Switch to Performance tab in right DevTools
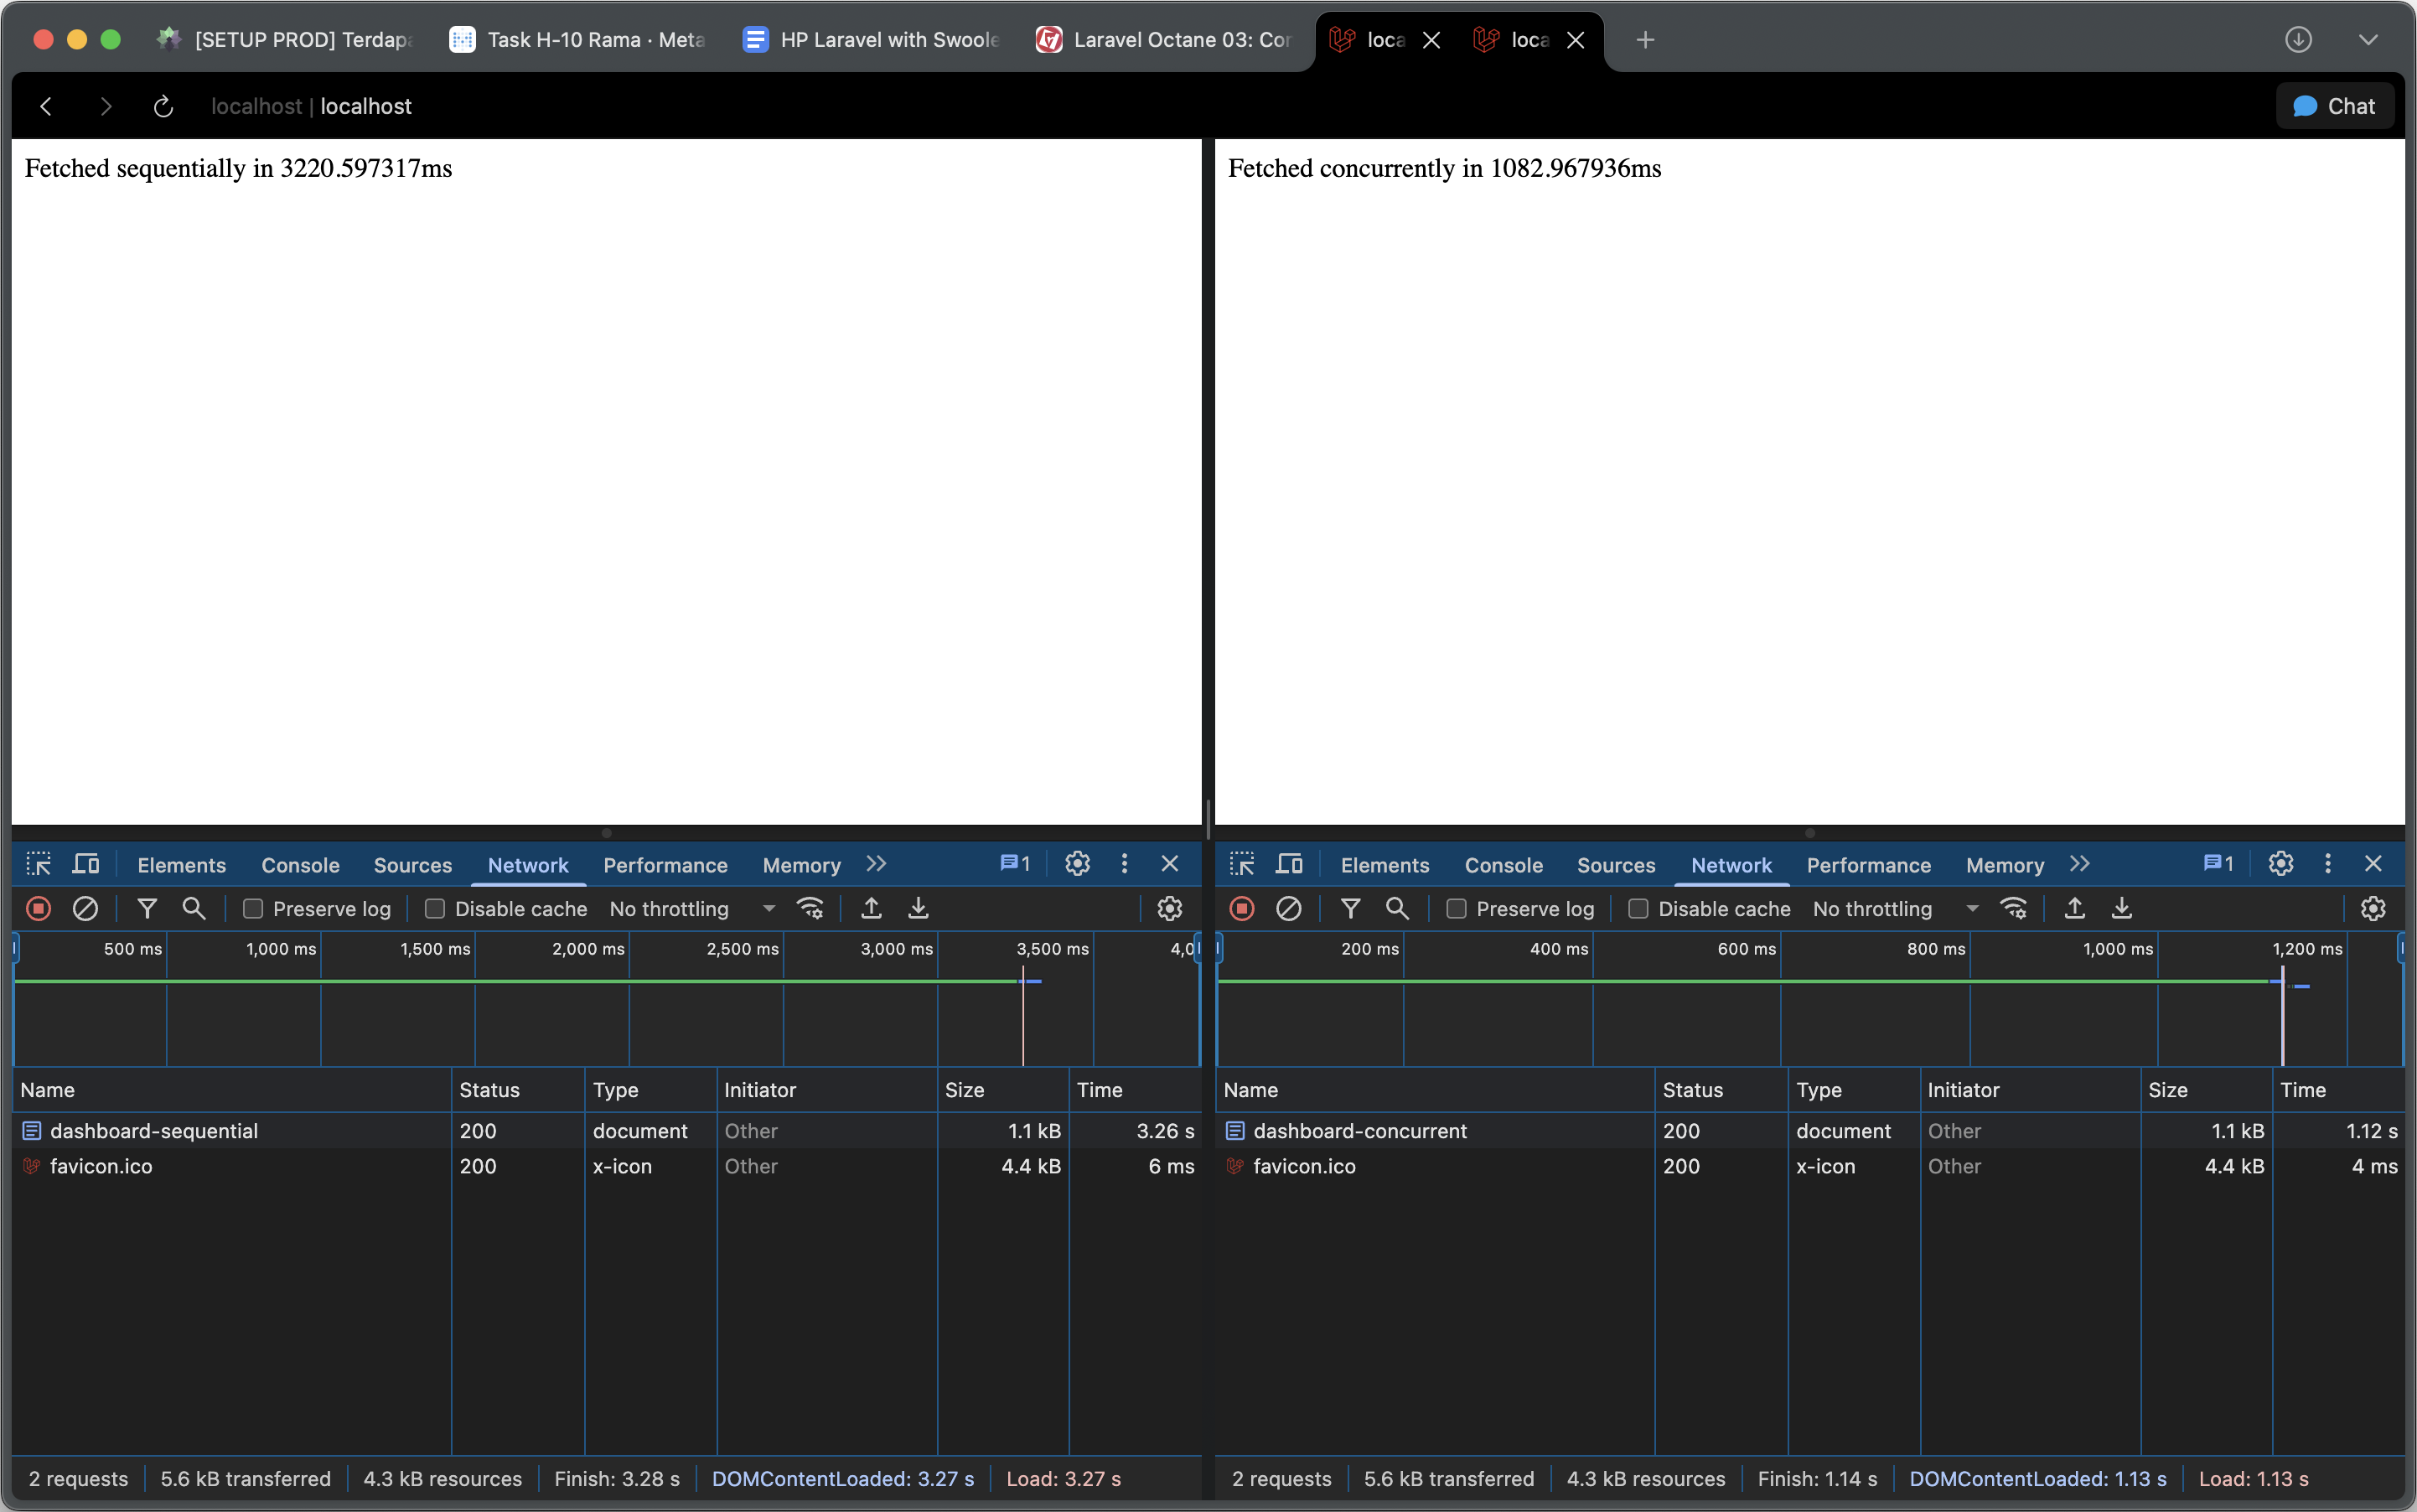Image resolution: width=2417 pixels, height=1512 pixels. click(x=1868, y=866)
